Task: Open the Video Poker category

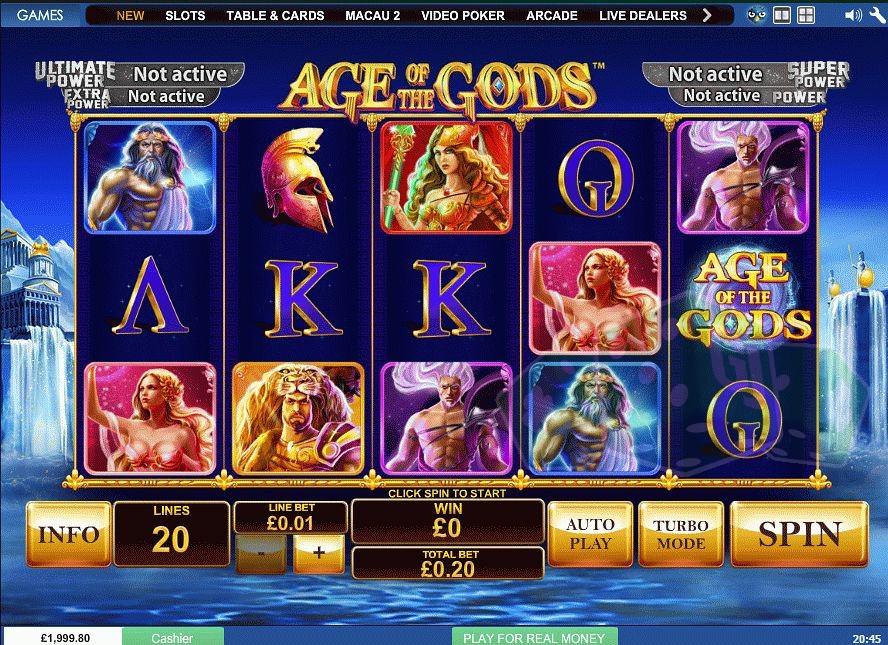Action: (x=463, y=16)
